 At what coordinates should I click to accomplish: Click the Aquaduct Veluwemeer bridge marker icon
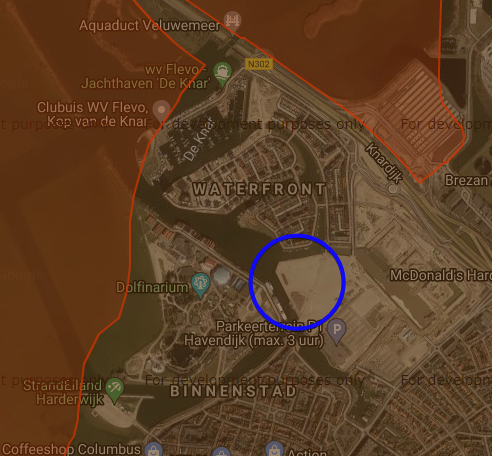[232, 20]
